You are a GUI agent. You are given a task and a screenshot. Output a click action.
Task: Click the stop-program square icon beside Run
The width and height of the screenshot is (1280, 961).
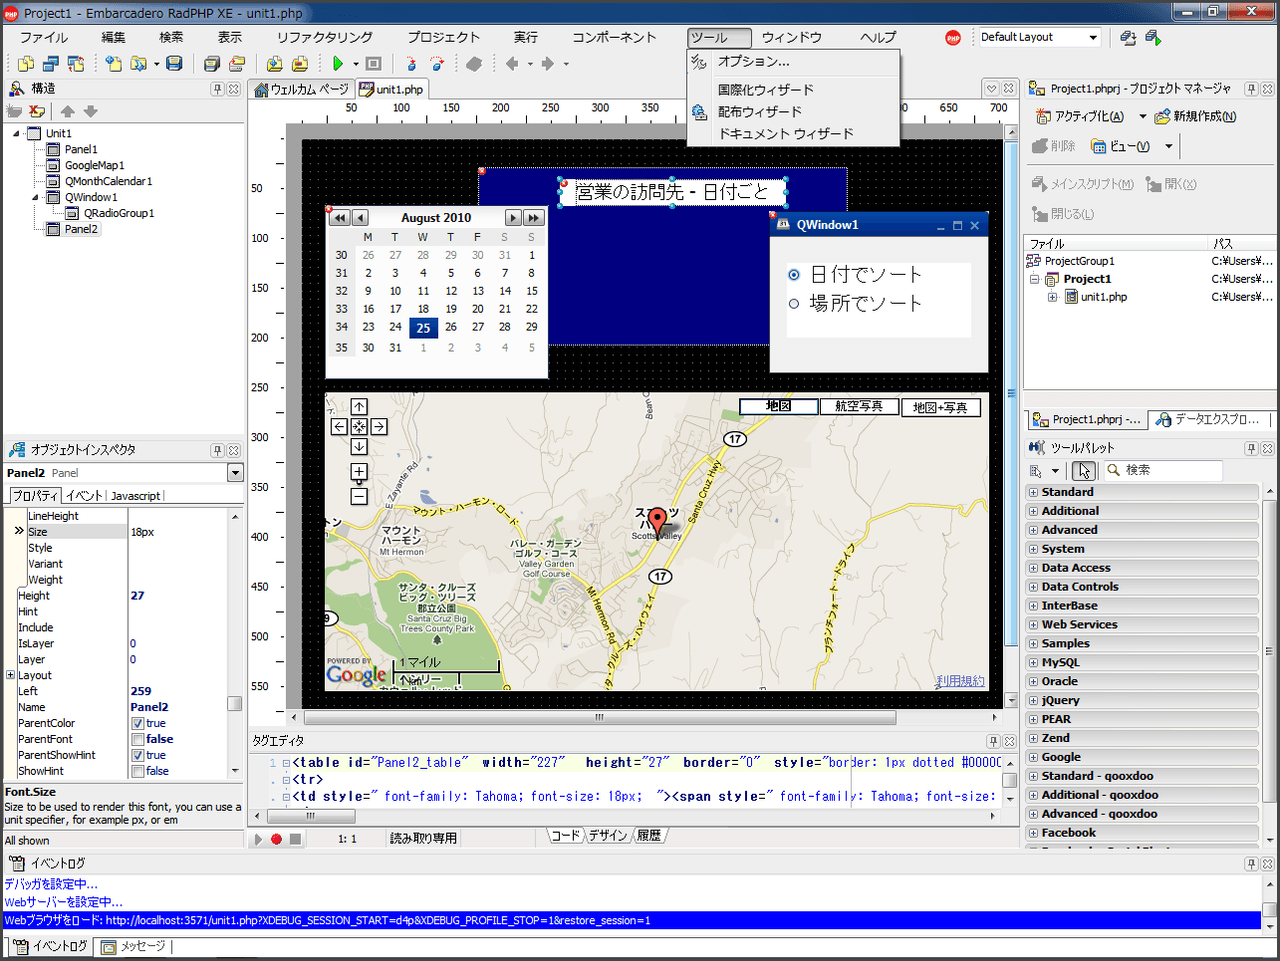374,64
